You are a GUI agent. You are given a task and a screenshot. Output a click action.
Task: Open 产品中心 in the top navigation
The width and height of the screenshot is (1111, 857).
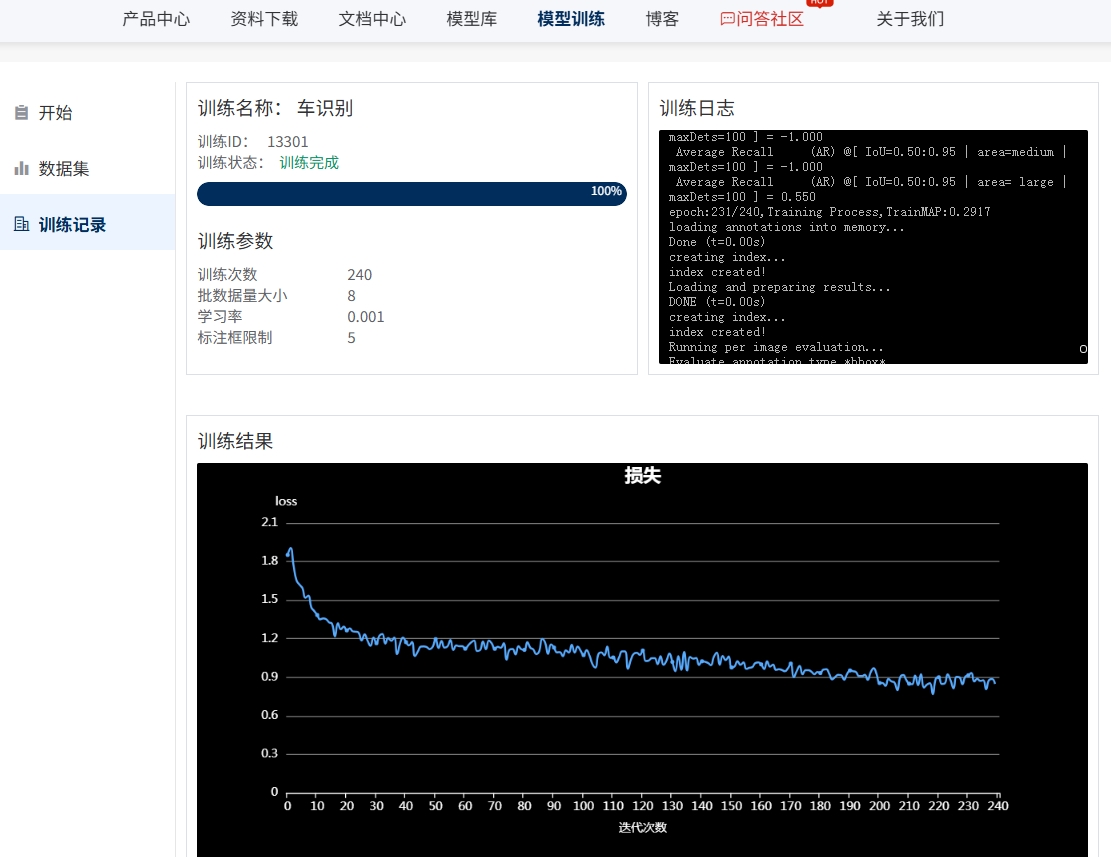[156, 19]
